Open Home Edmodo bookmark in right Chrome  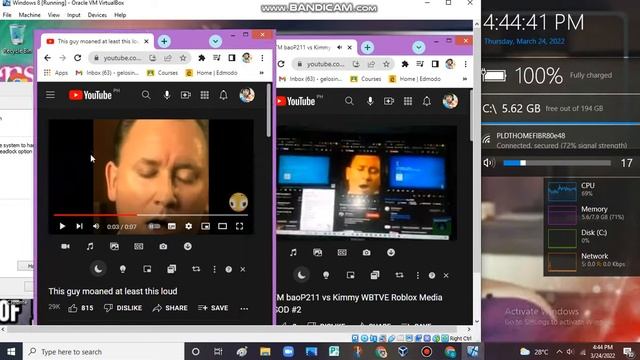pyautogui.click(x=416, y=79)
